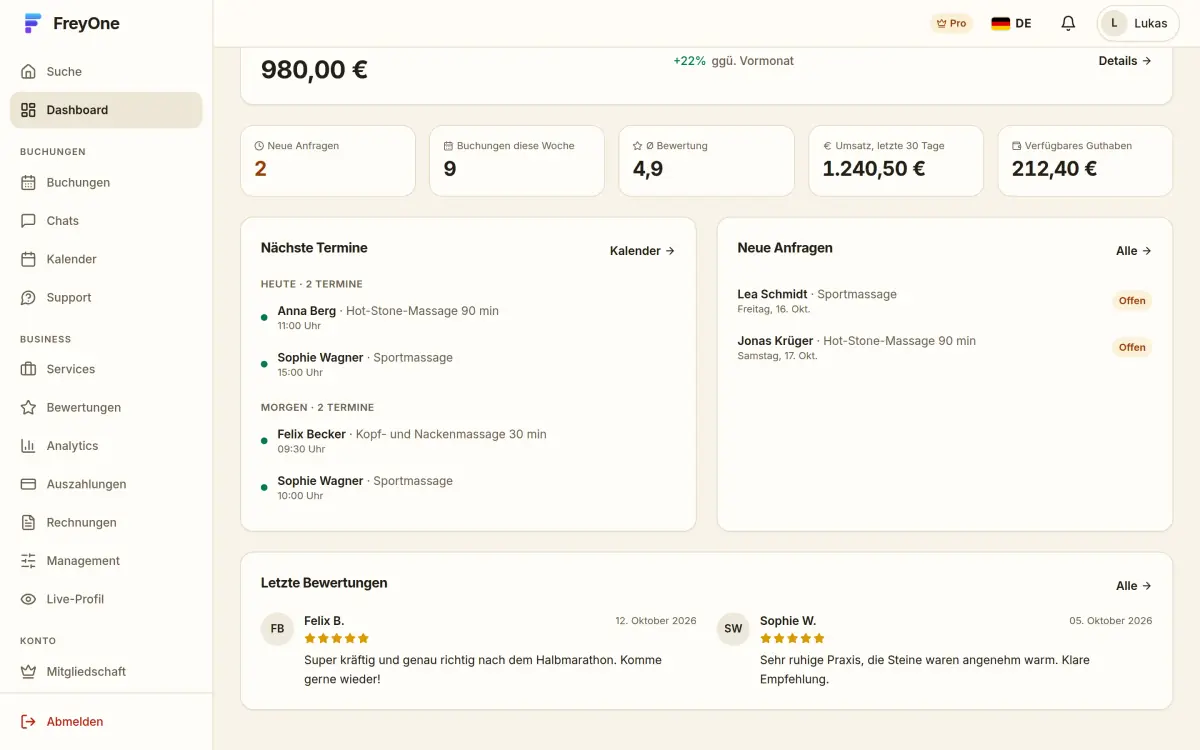
Task: Open Anna Berg Hot-Stone-Massage appointment
Action: pyautogui.click(x=468, y=318)
